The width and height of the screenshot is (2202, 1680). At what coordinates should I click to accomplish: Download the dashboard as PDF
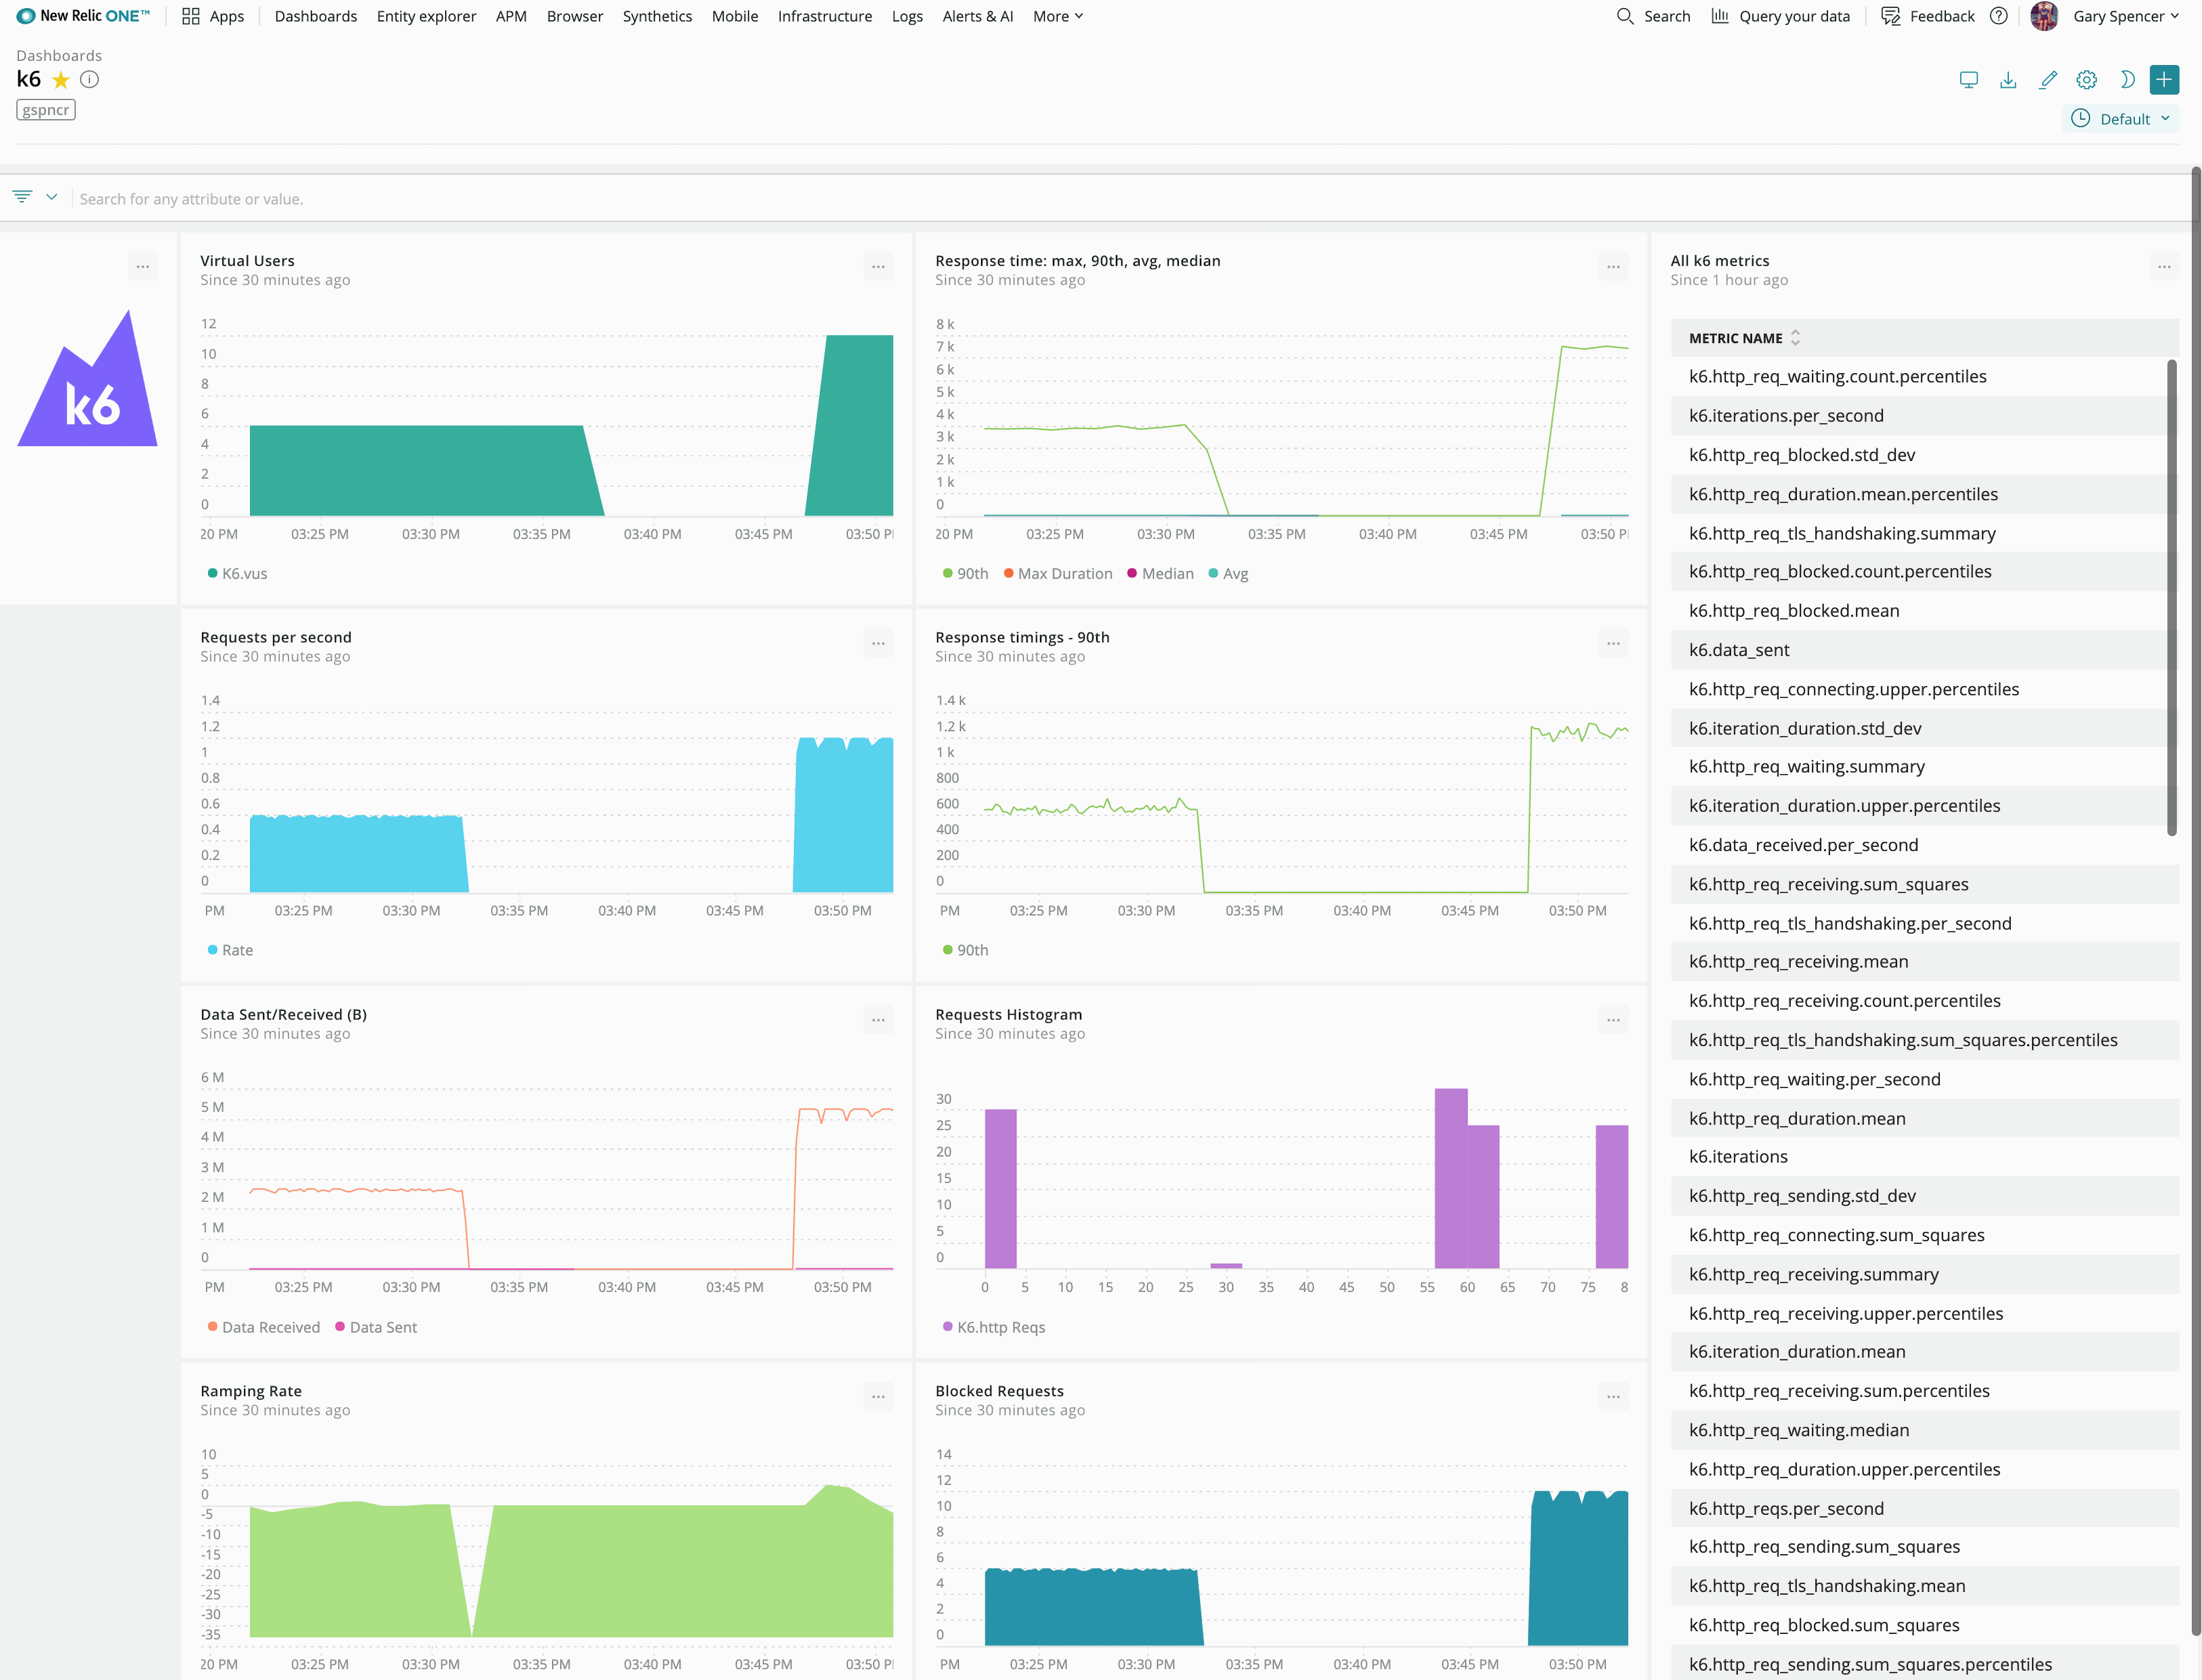tap(2008, 79)
